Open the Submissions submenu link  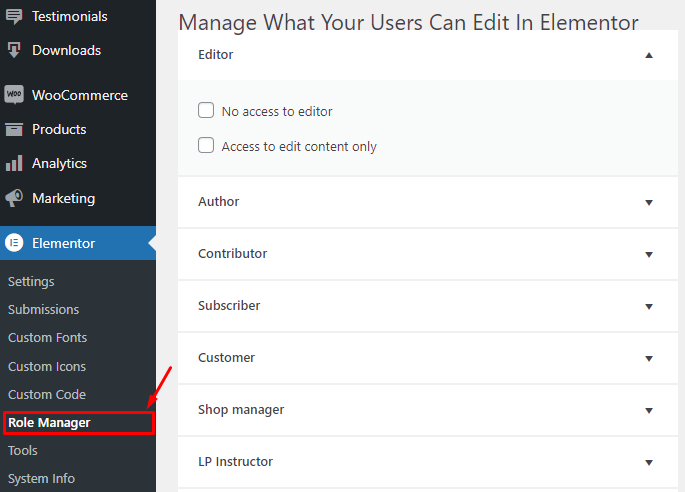coord(43,309)
